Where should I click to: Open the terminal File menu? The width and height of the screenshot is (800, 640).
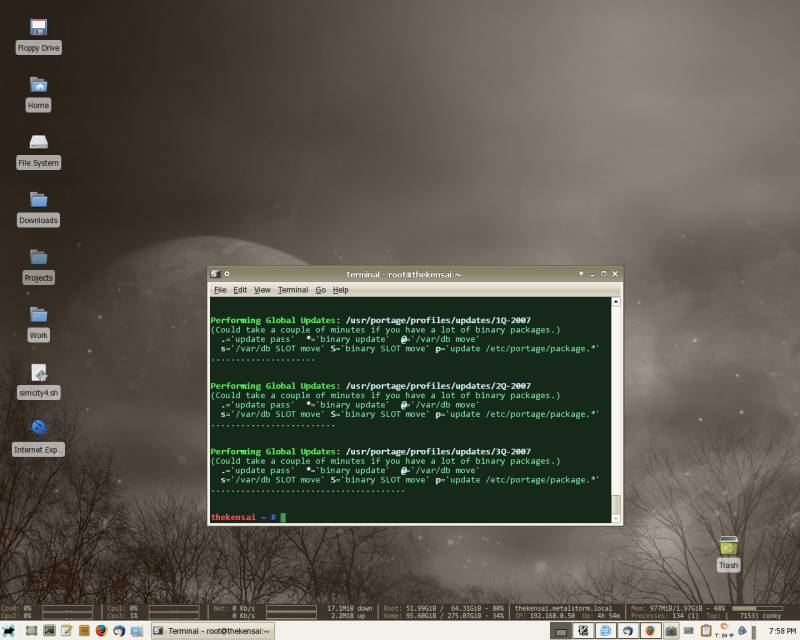pyautogui.click(x=220, y=290)
